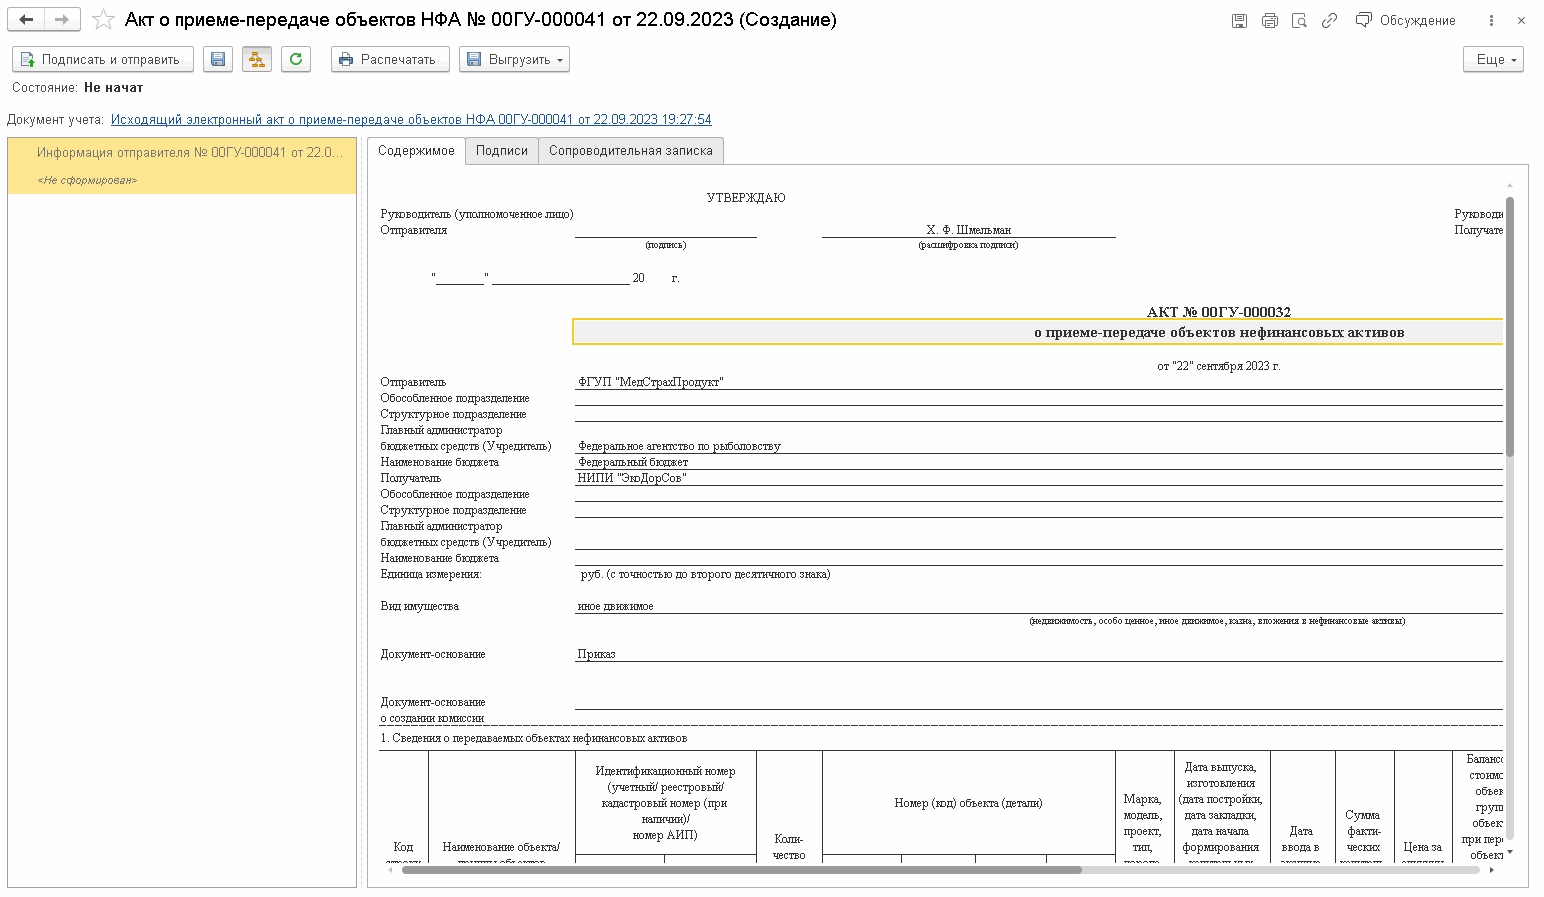Image resolution: width=1544 pixels, height=897 pixels.
Task: Click the ФГУП "МедСтрахПродукт" sender value
Action: (x=650, y=382)
